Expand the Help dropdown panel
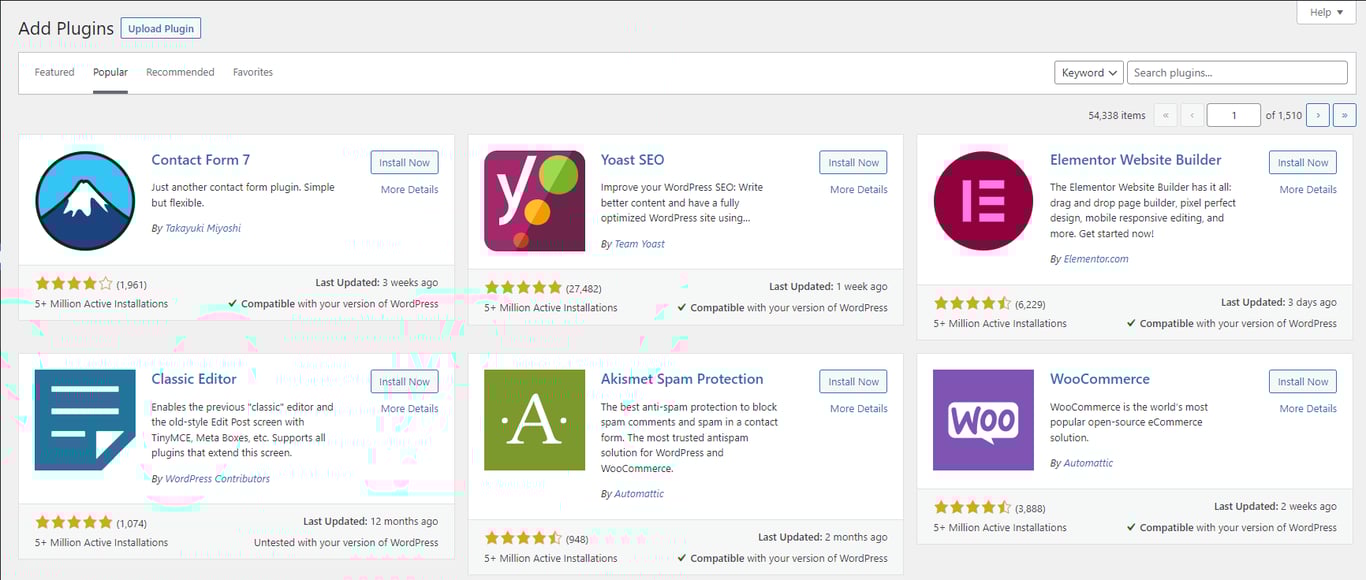Image resolution: width=1366 pixels, height=580 pixels. click(1326, 12)
